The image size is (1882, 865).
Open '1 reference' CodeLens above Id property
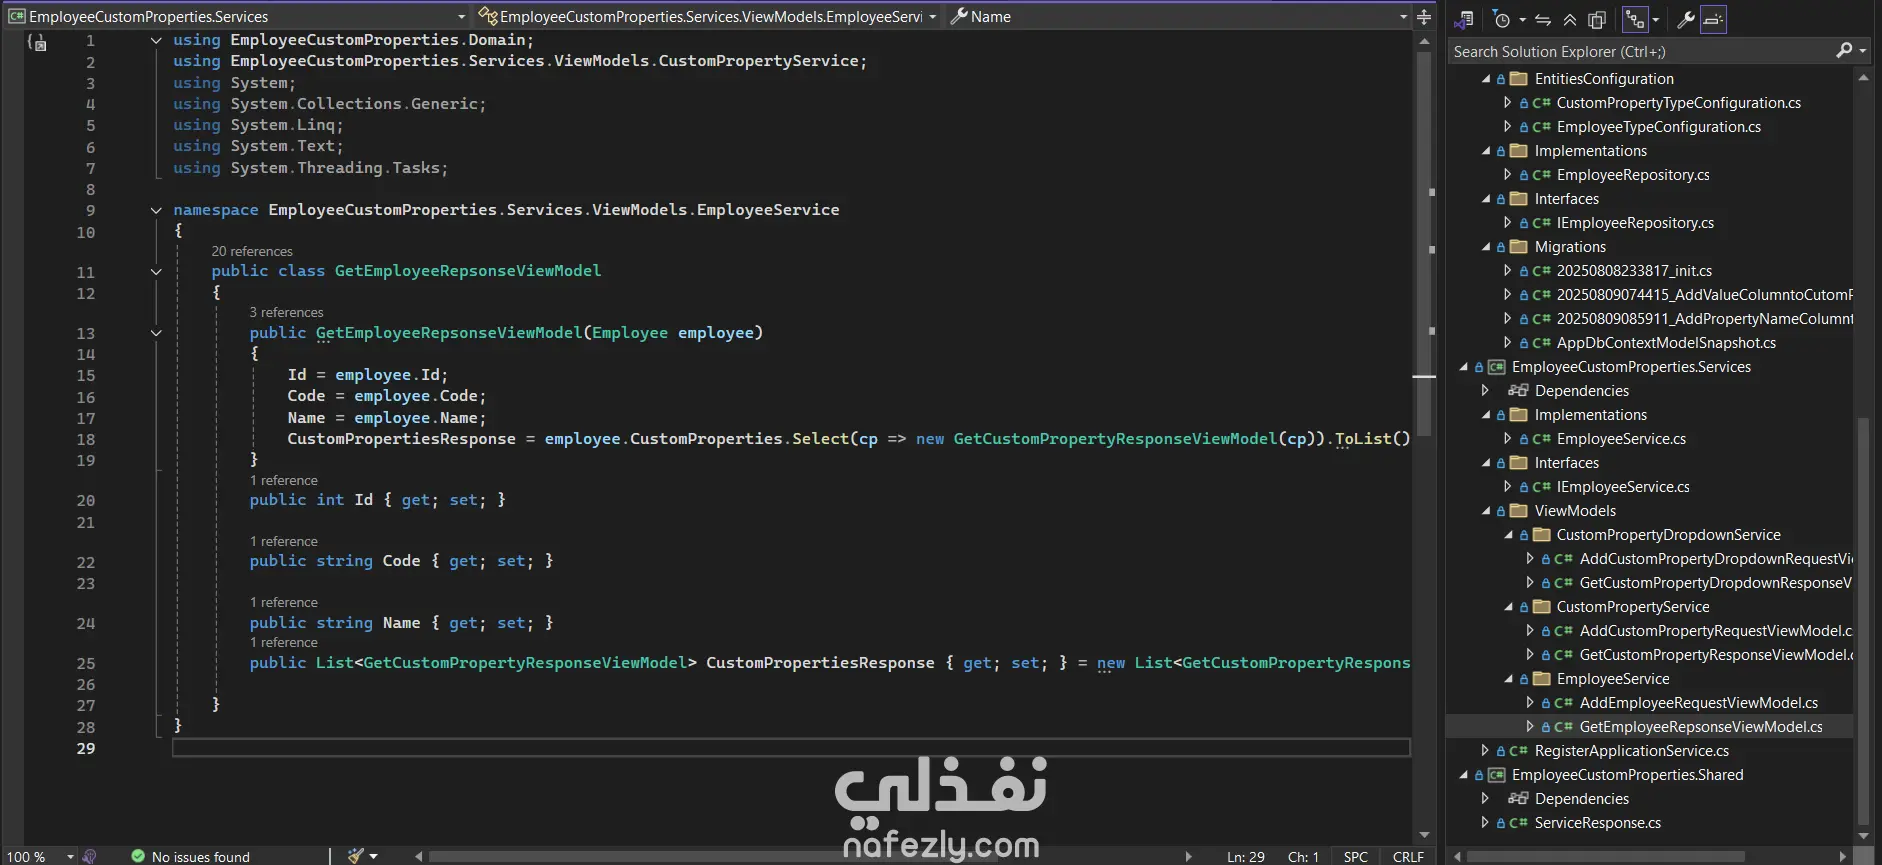tap(284, 480)
